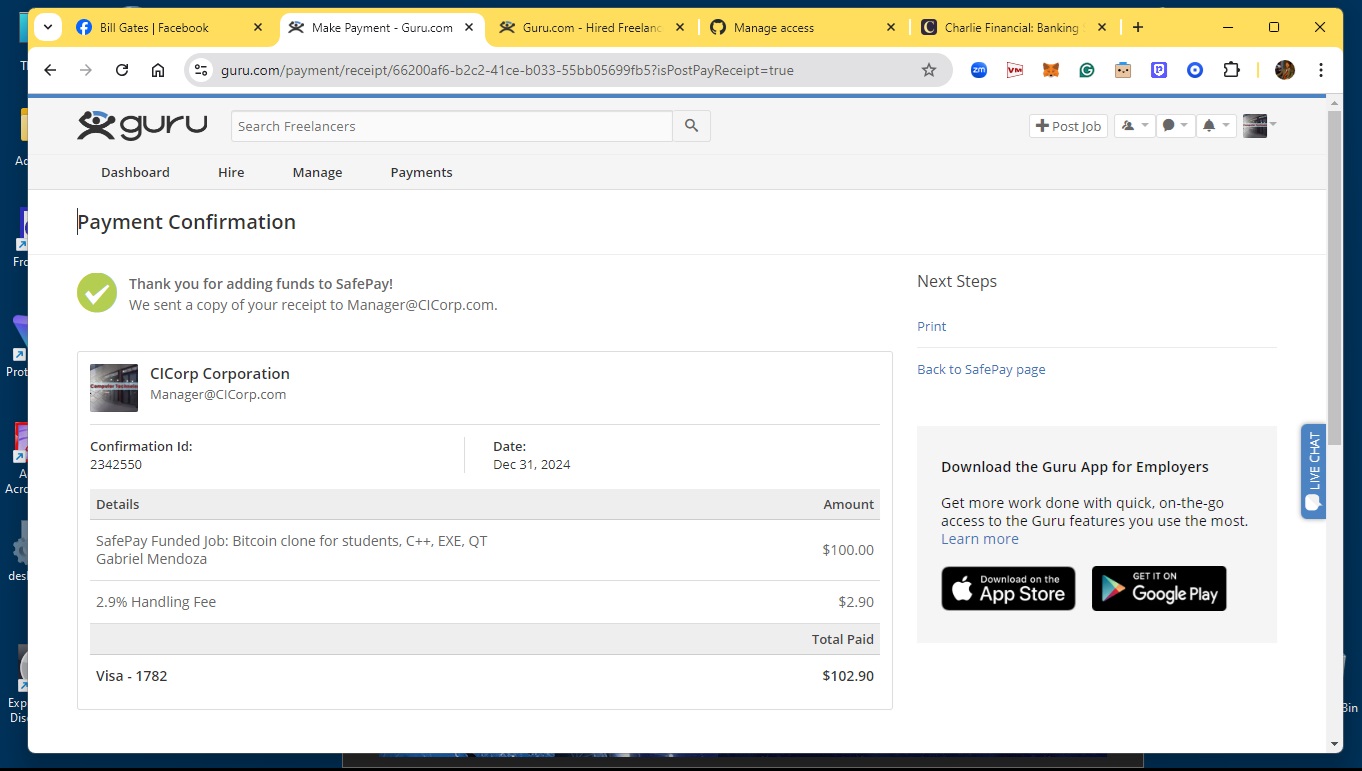
Task: Open the MetaMask fox extension
Action: point(1051,70)
